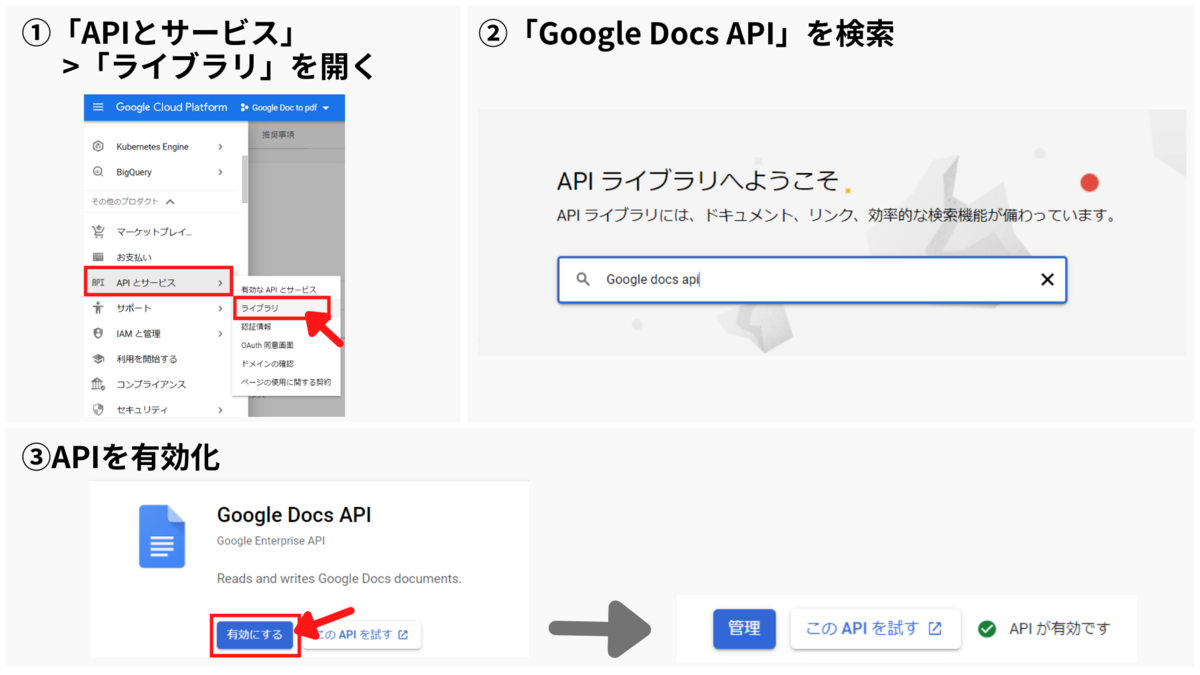Click the security shield icon
This screenshot has height=675, width=1200.
(x=98, y=409)
